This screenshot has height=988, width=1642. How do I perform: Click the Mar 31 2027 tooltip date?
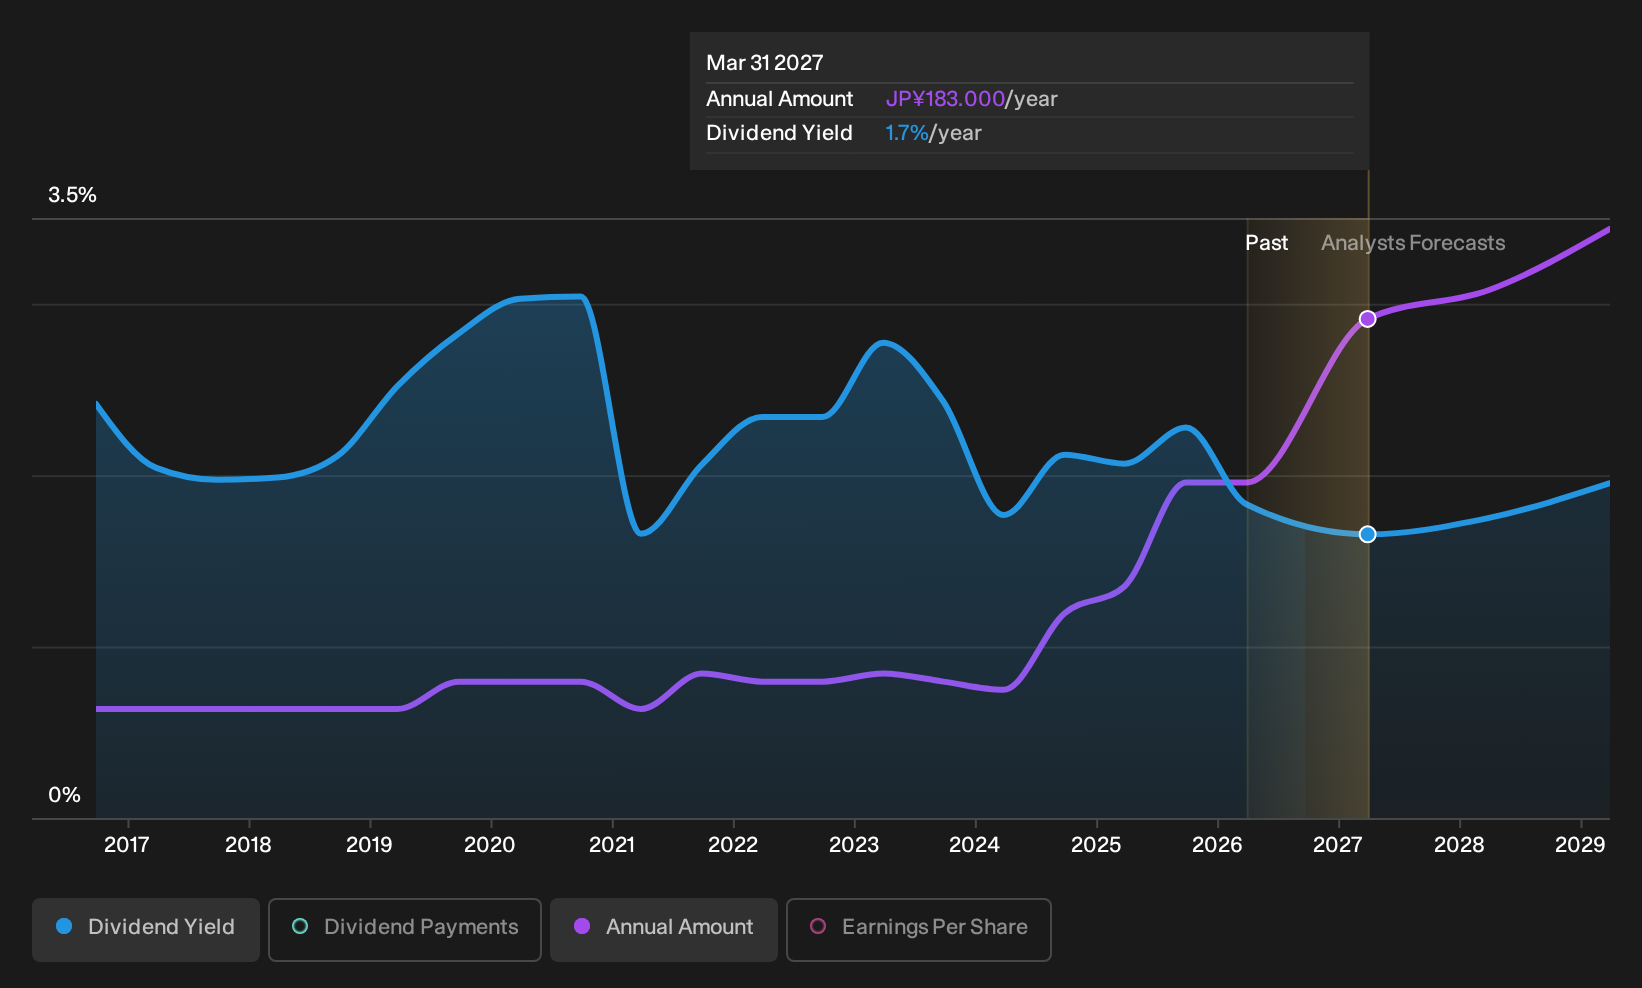pos(765,63)
